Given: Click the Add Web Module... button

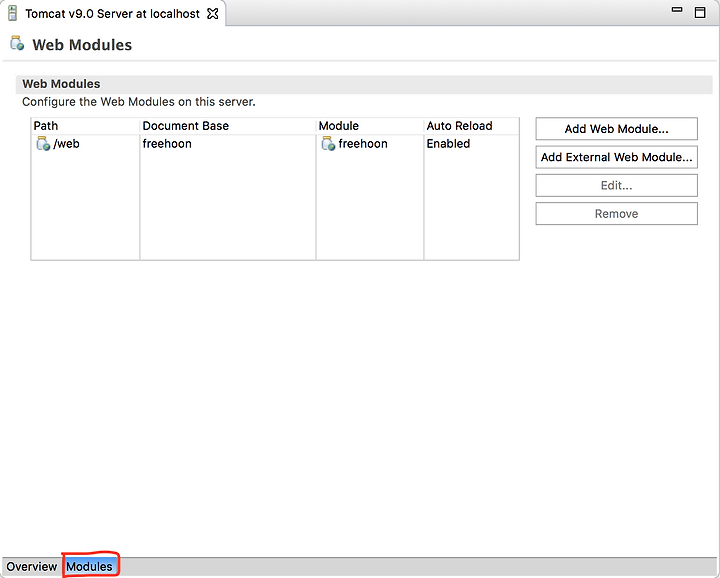Looking at the screenshot, I should pyautogui.click(x=616, y=129).
